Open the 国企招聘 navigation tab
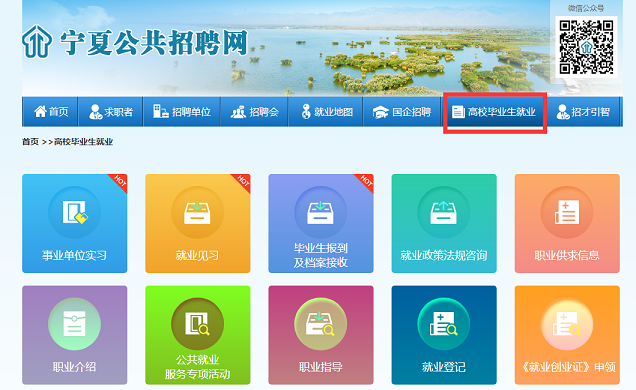This screenshot has height=390, width=636. tap(402, 111)
